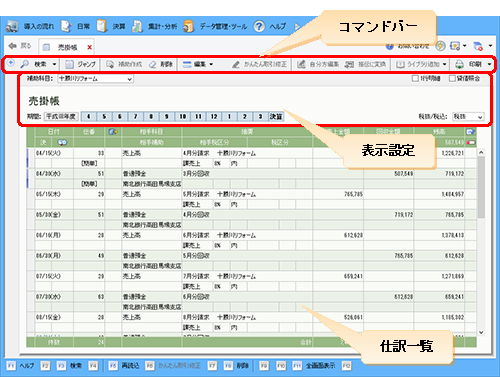Image resolution: width=500 pixels, height=377 pixels.
Task: Click the 検索 magnifier icon in command bar
Action: 25,64
